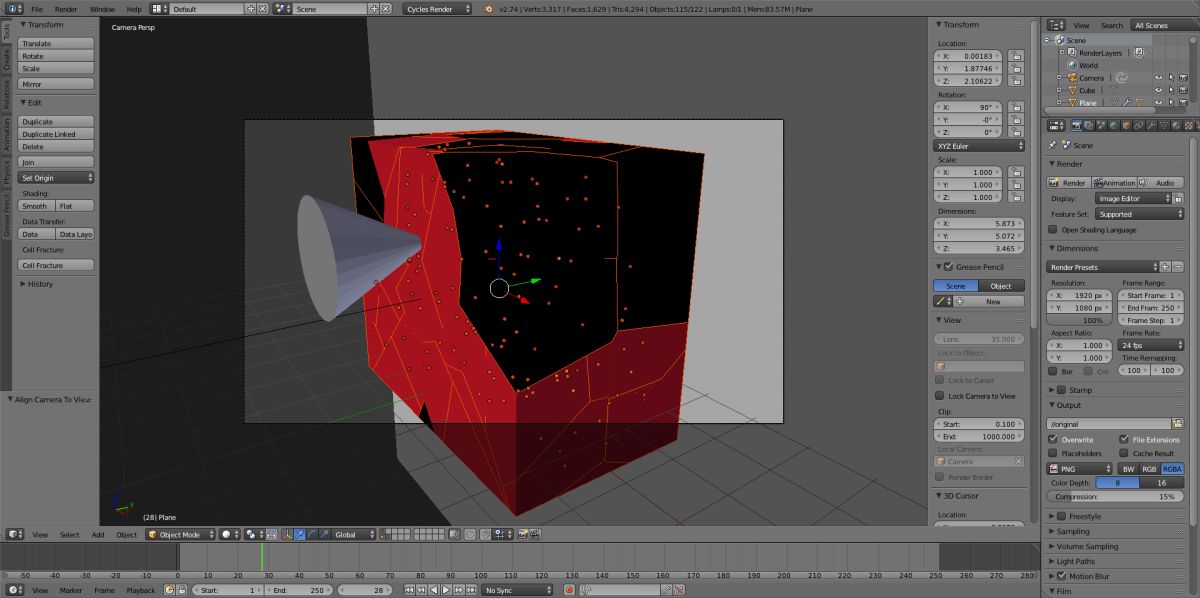Click the play reverse button in timeline
The width and height of the screenshot is (1200, 598).
[434, 590]
